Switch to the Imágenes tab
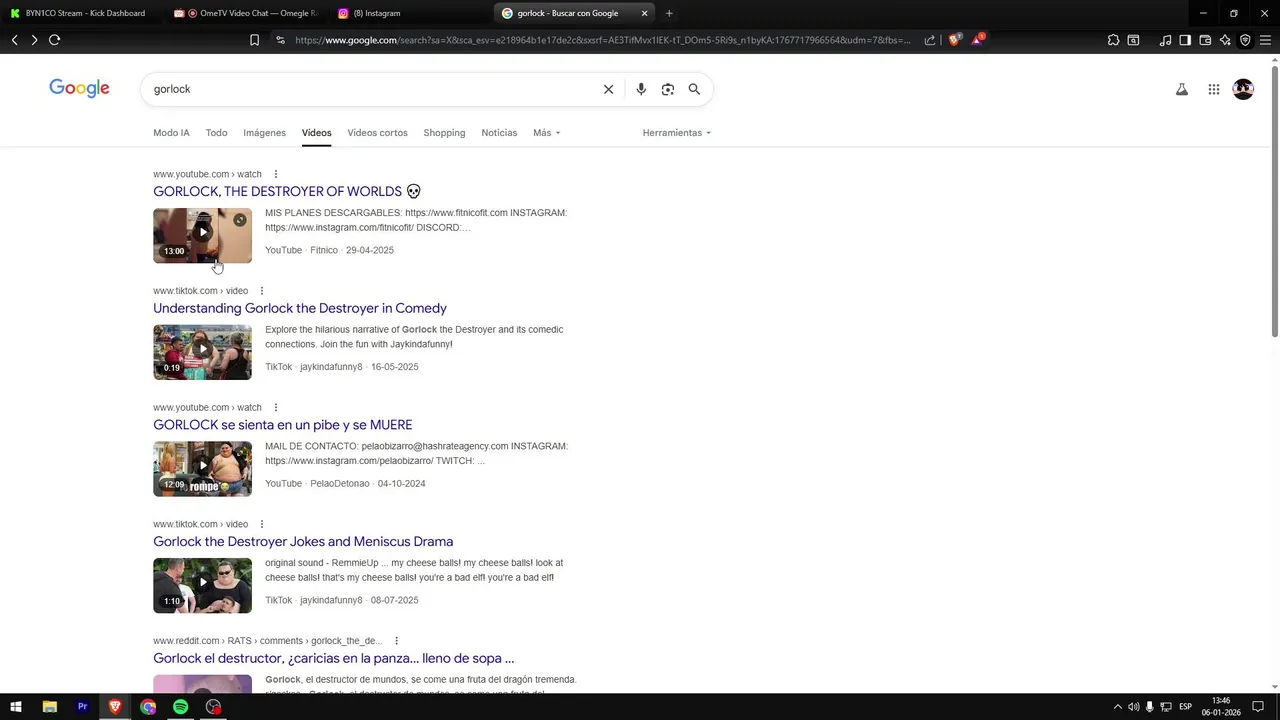This screenshot has height=720, width=1280. [264, 133]
